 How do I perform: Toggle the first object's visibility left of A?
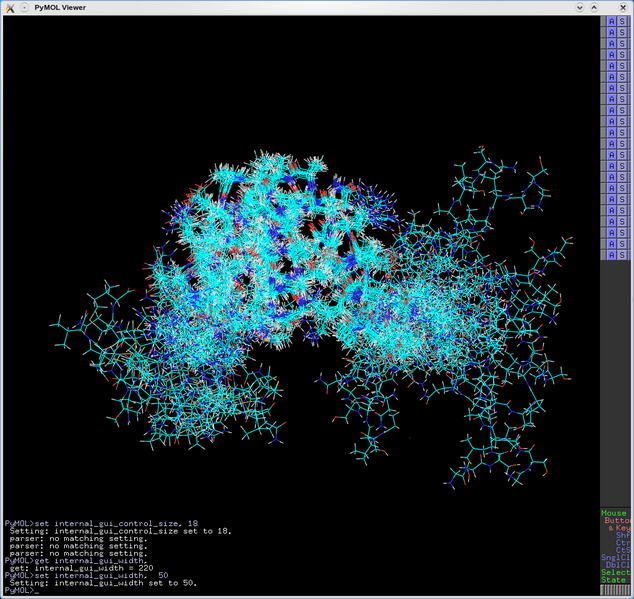603,21
